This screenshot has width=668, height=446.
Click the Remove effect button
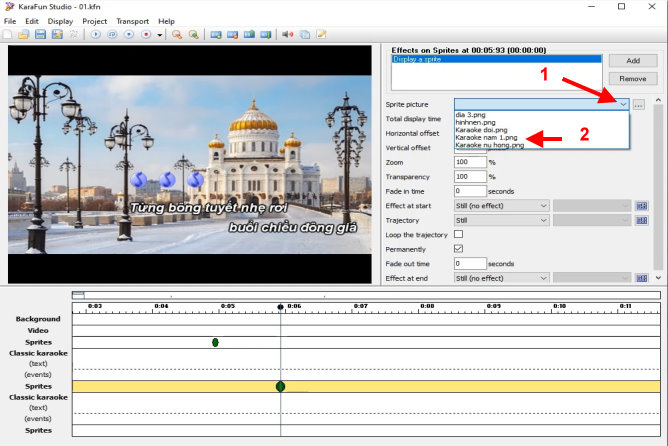pos(632,78)
